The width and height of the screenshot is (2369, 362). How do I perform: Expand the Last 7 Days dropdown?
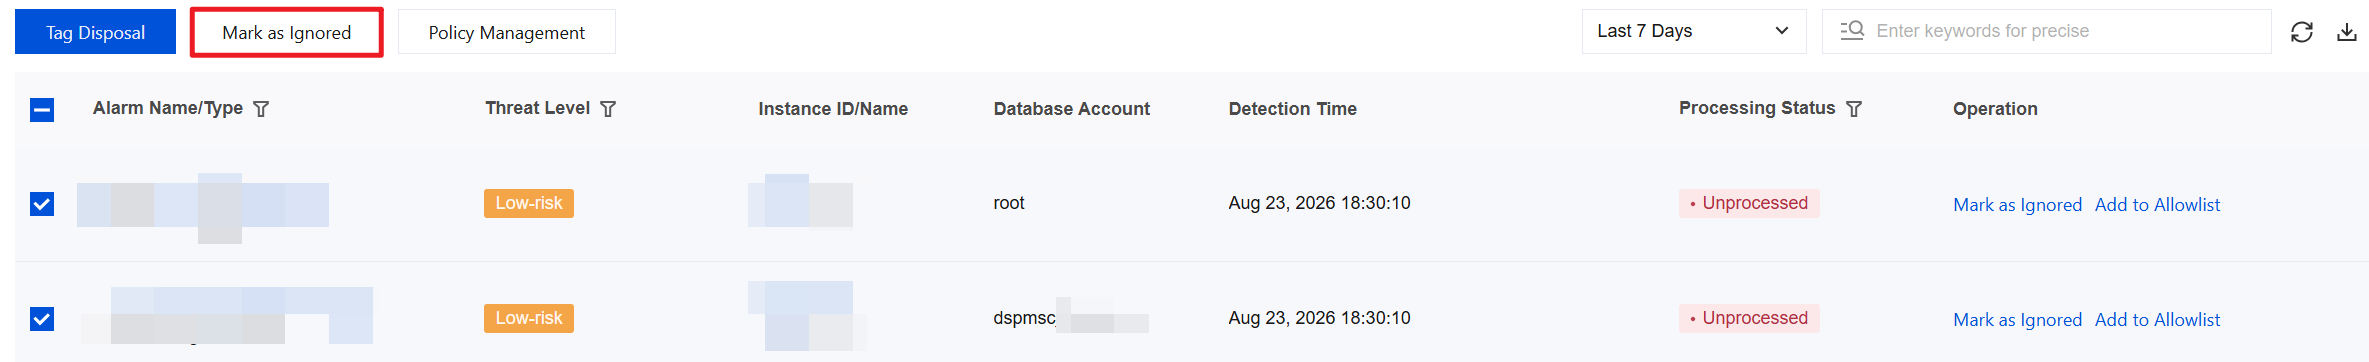(1694, 31)
